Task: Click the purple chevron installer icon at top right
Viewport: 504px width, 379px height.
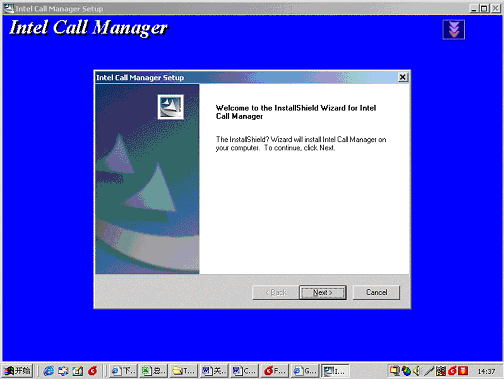Action: (454, 30)
